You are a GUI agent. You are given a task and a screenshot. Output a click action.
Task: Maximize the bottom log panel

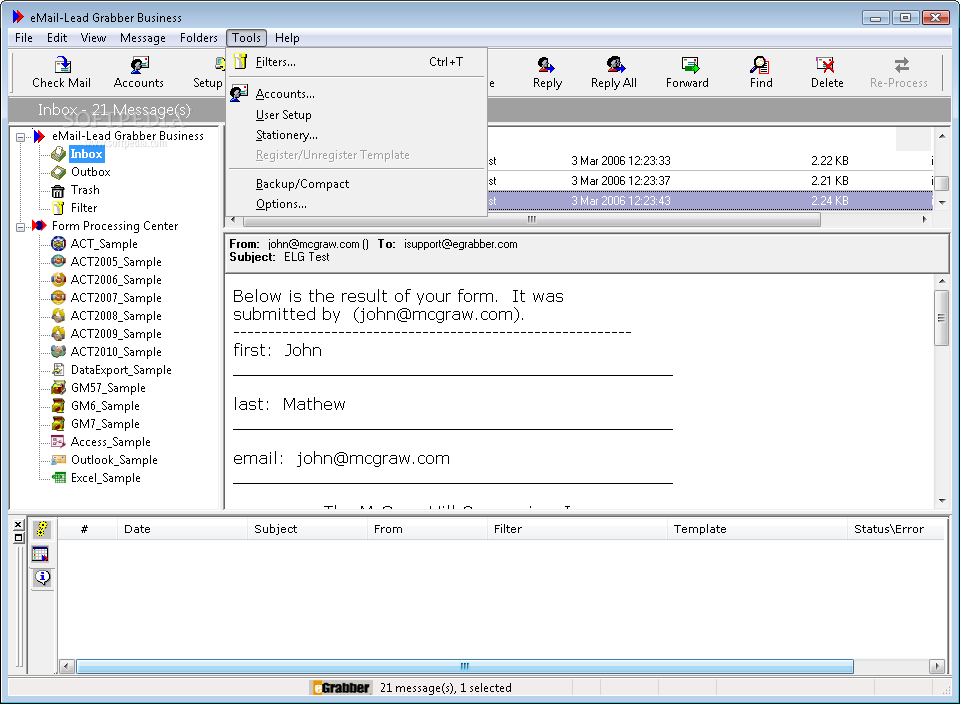click(x=18, y=537)
